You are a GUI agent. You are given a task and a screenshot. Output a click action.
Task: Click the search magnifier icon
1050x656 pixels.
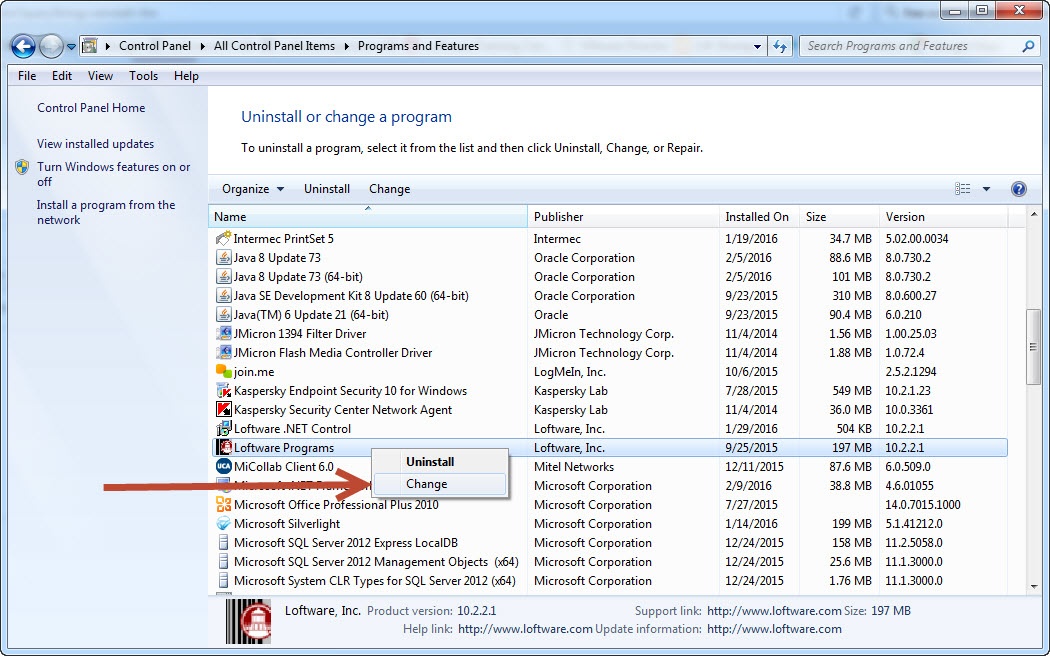(1028, 46)
